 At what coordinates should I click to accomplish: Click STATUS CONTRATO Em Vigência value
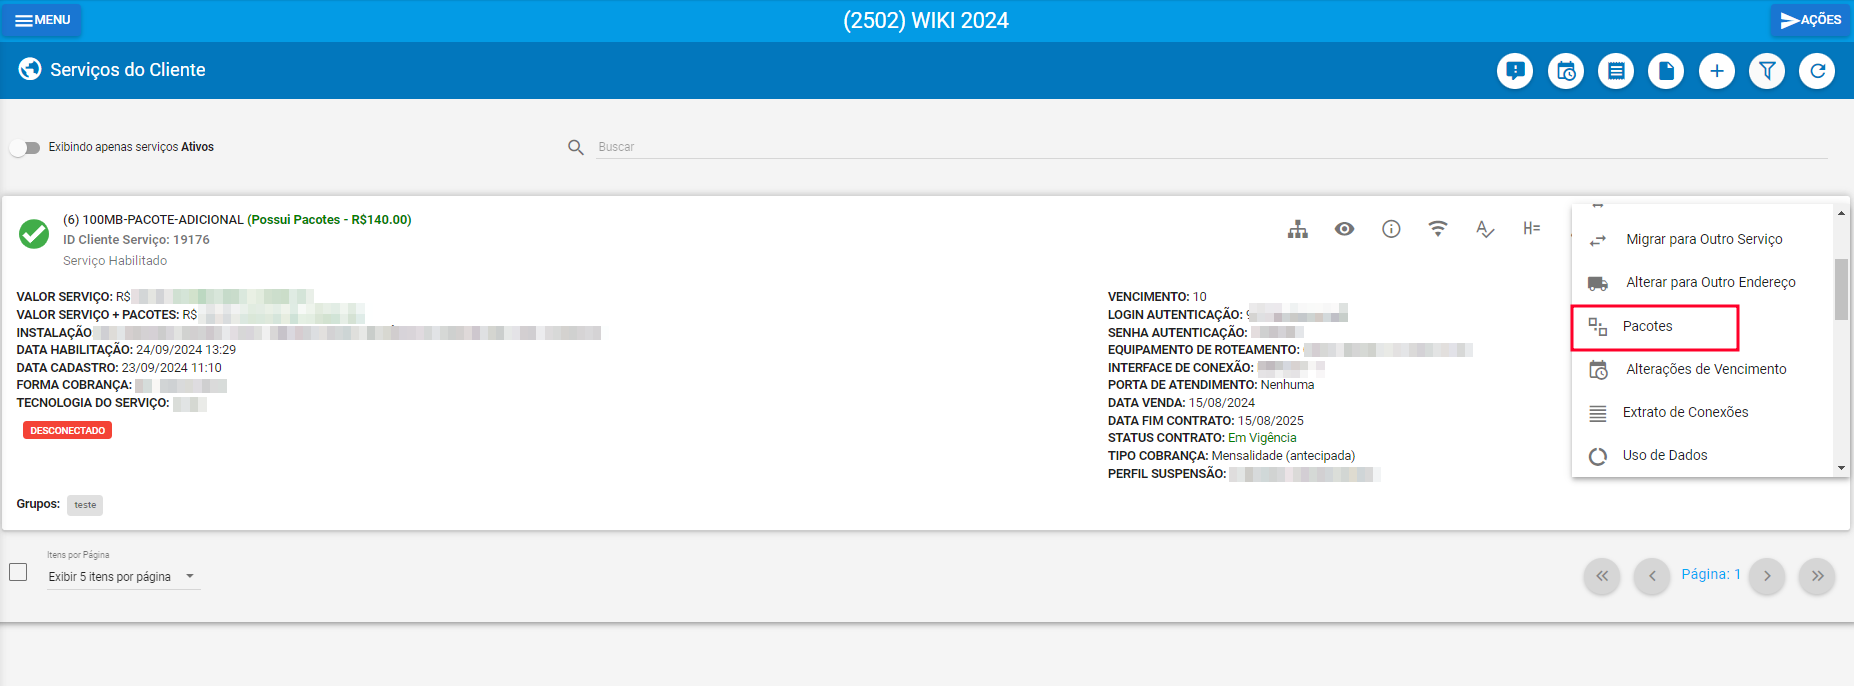click(x=1262, y=438)
